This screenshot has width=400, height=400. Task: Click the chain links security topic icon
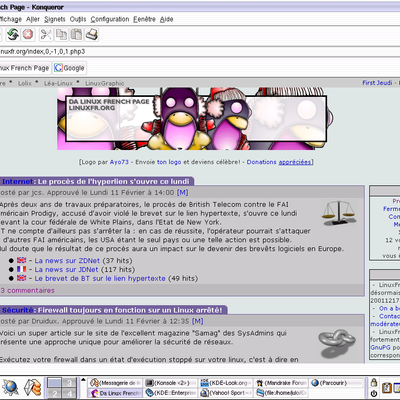[337, 343]
